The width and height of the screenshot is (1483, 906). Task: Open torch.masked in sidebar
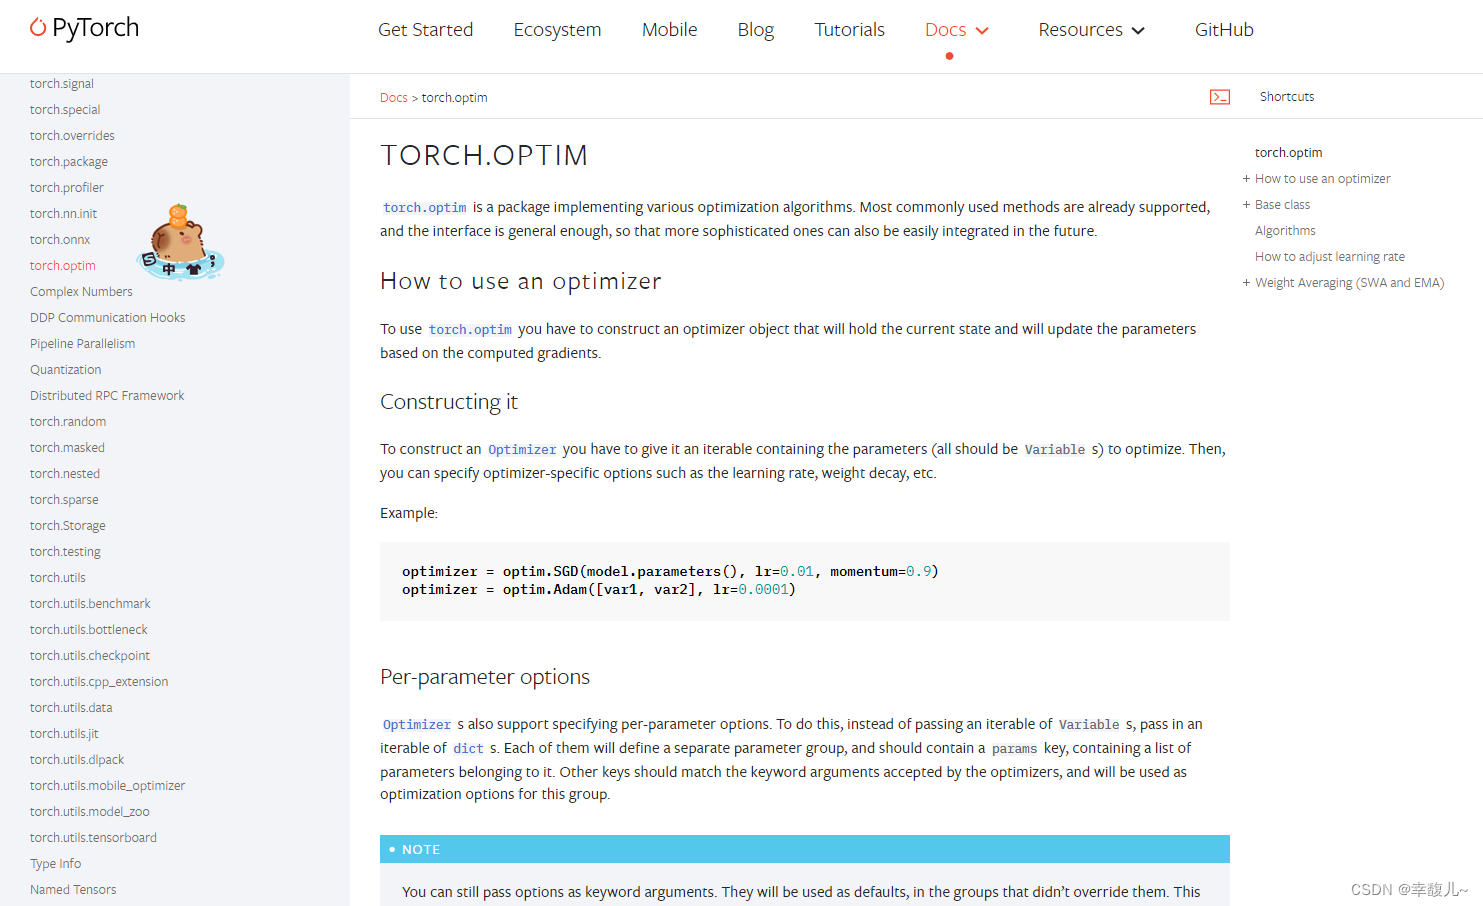coord(67,448)
